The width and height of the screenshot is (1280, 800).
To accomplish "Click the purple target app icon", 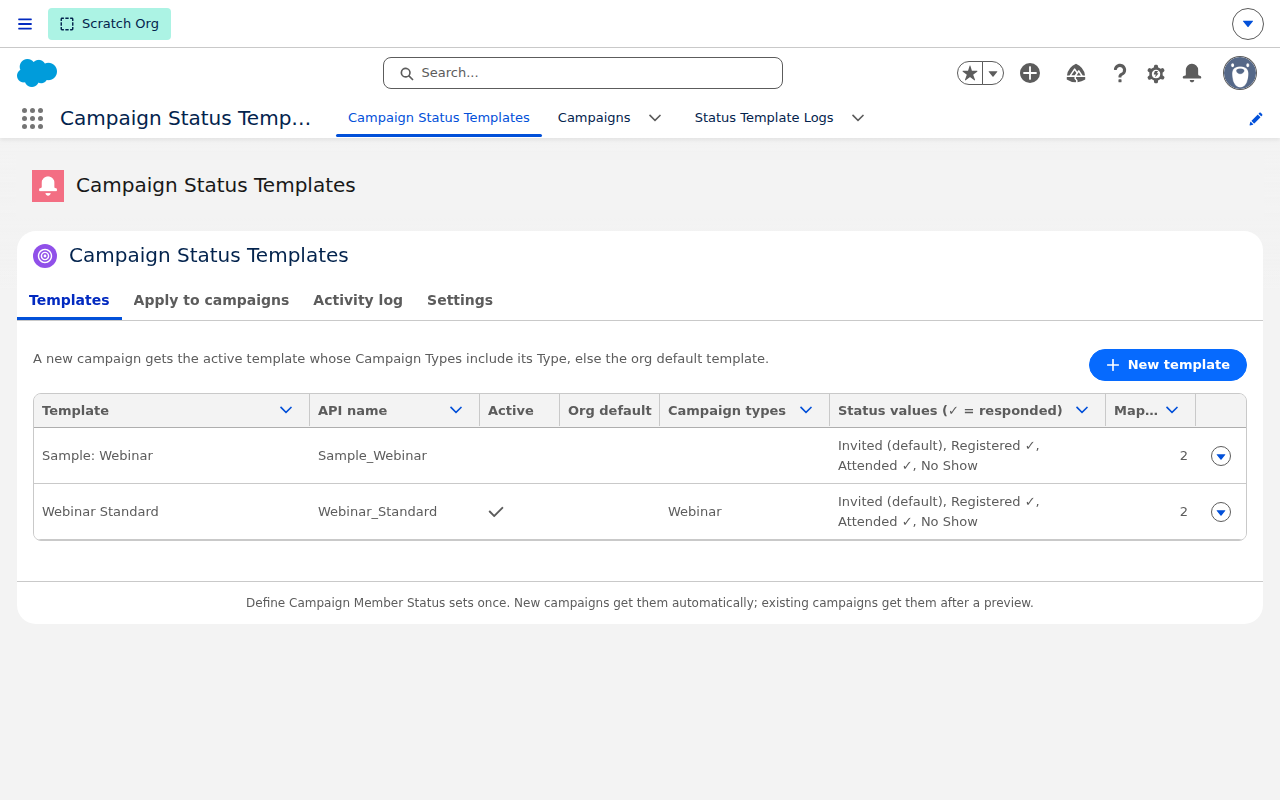I will 45,256.
